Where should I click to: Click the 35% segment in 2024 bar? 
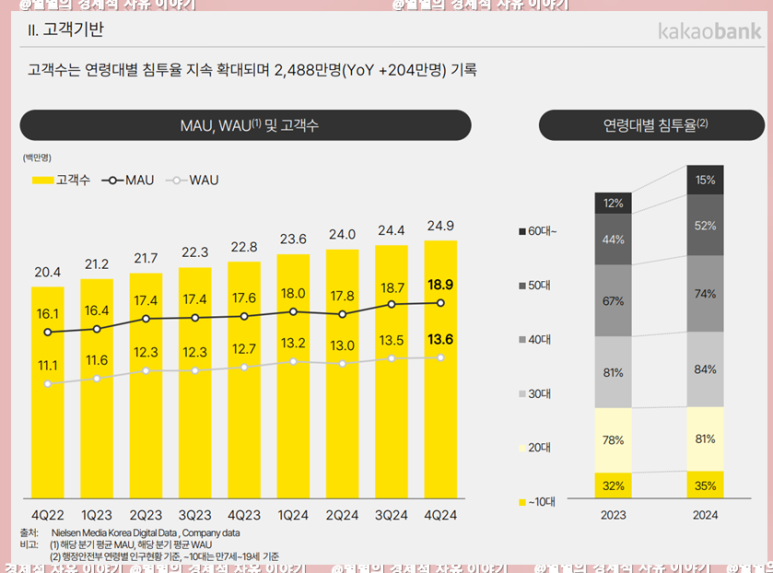pos(705,485)
